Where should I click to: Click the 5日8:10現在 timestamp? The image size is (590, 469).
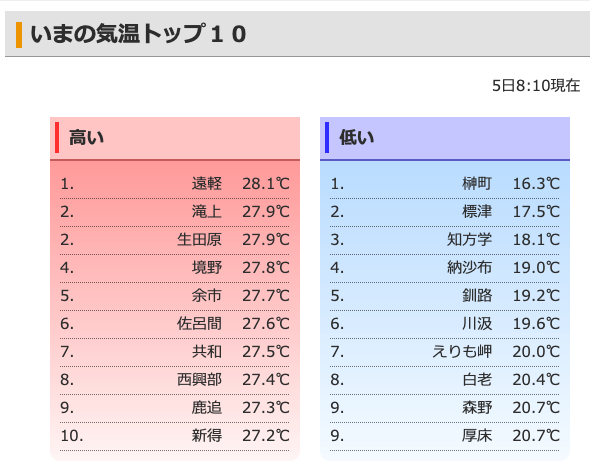(536, 86)
